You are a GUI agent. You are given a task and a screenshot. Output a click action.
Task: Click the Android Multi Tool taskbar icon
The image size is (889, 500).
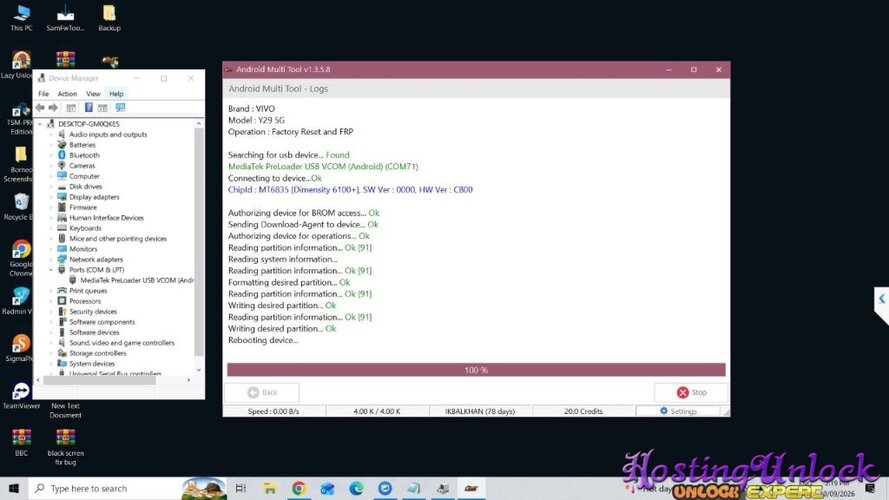click(x=471, y=488)
